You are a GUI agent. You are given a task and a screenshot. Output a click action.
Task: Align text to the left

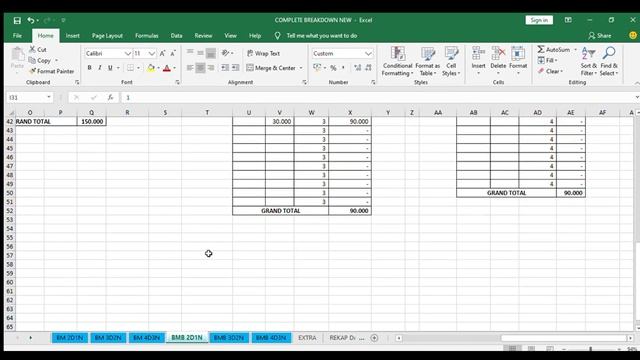coord(190,68)
